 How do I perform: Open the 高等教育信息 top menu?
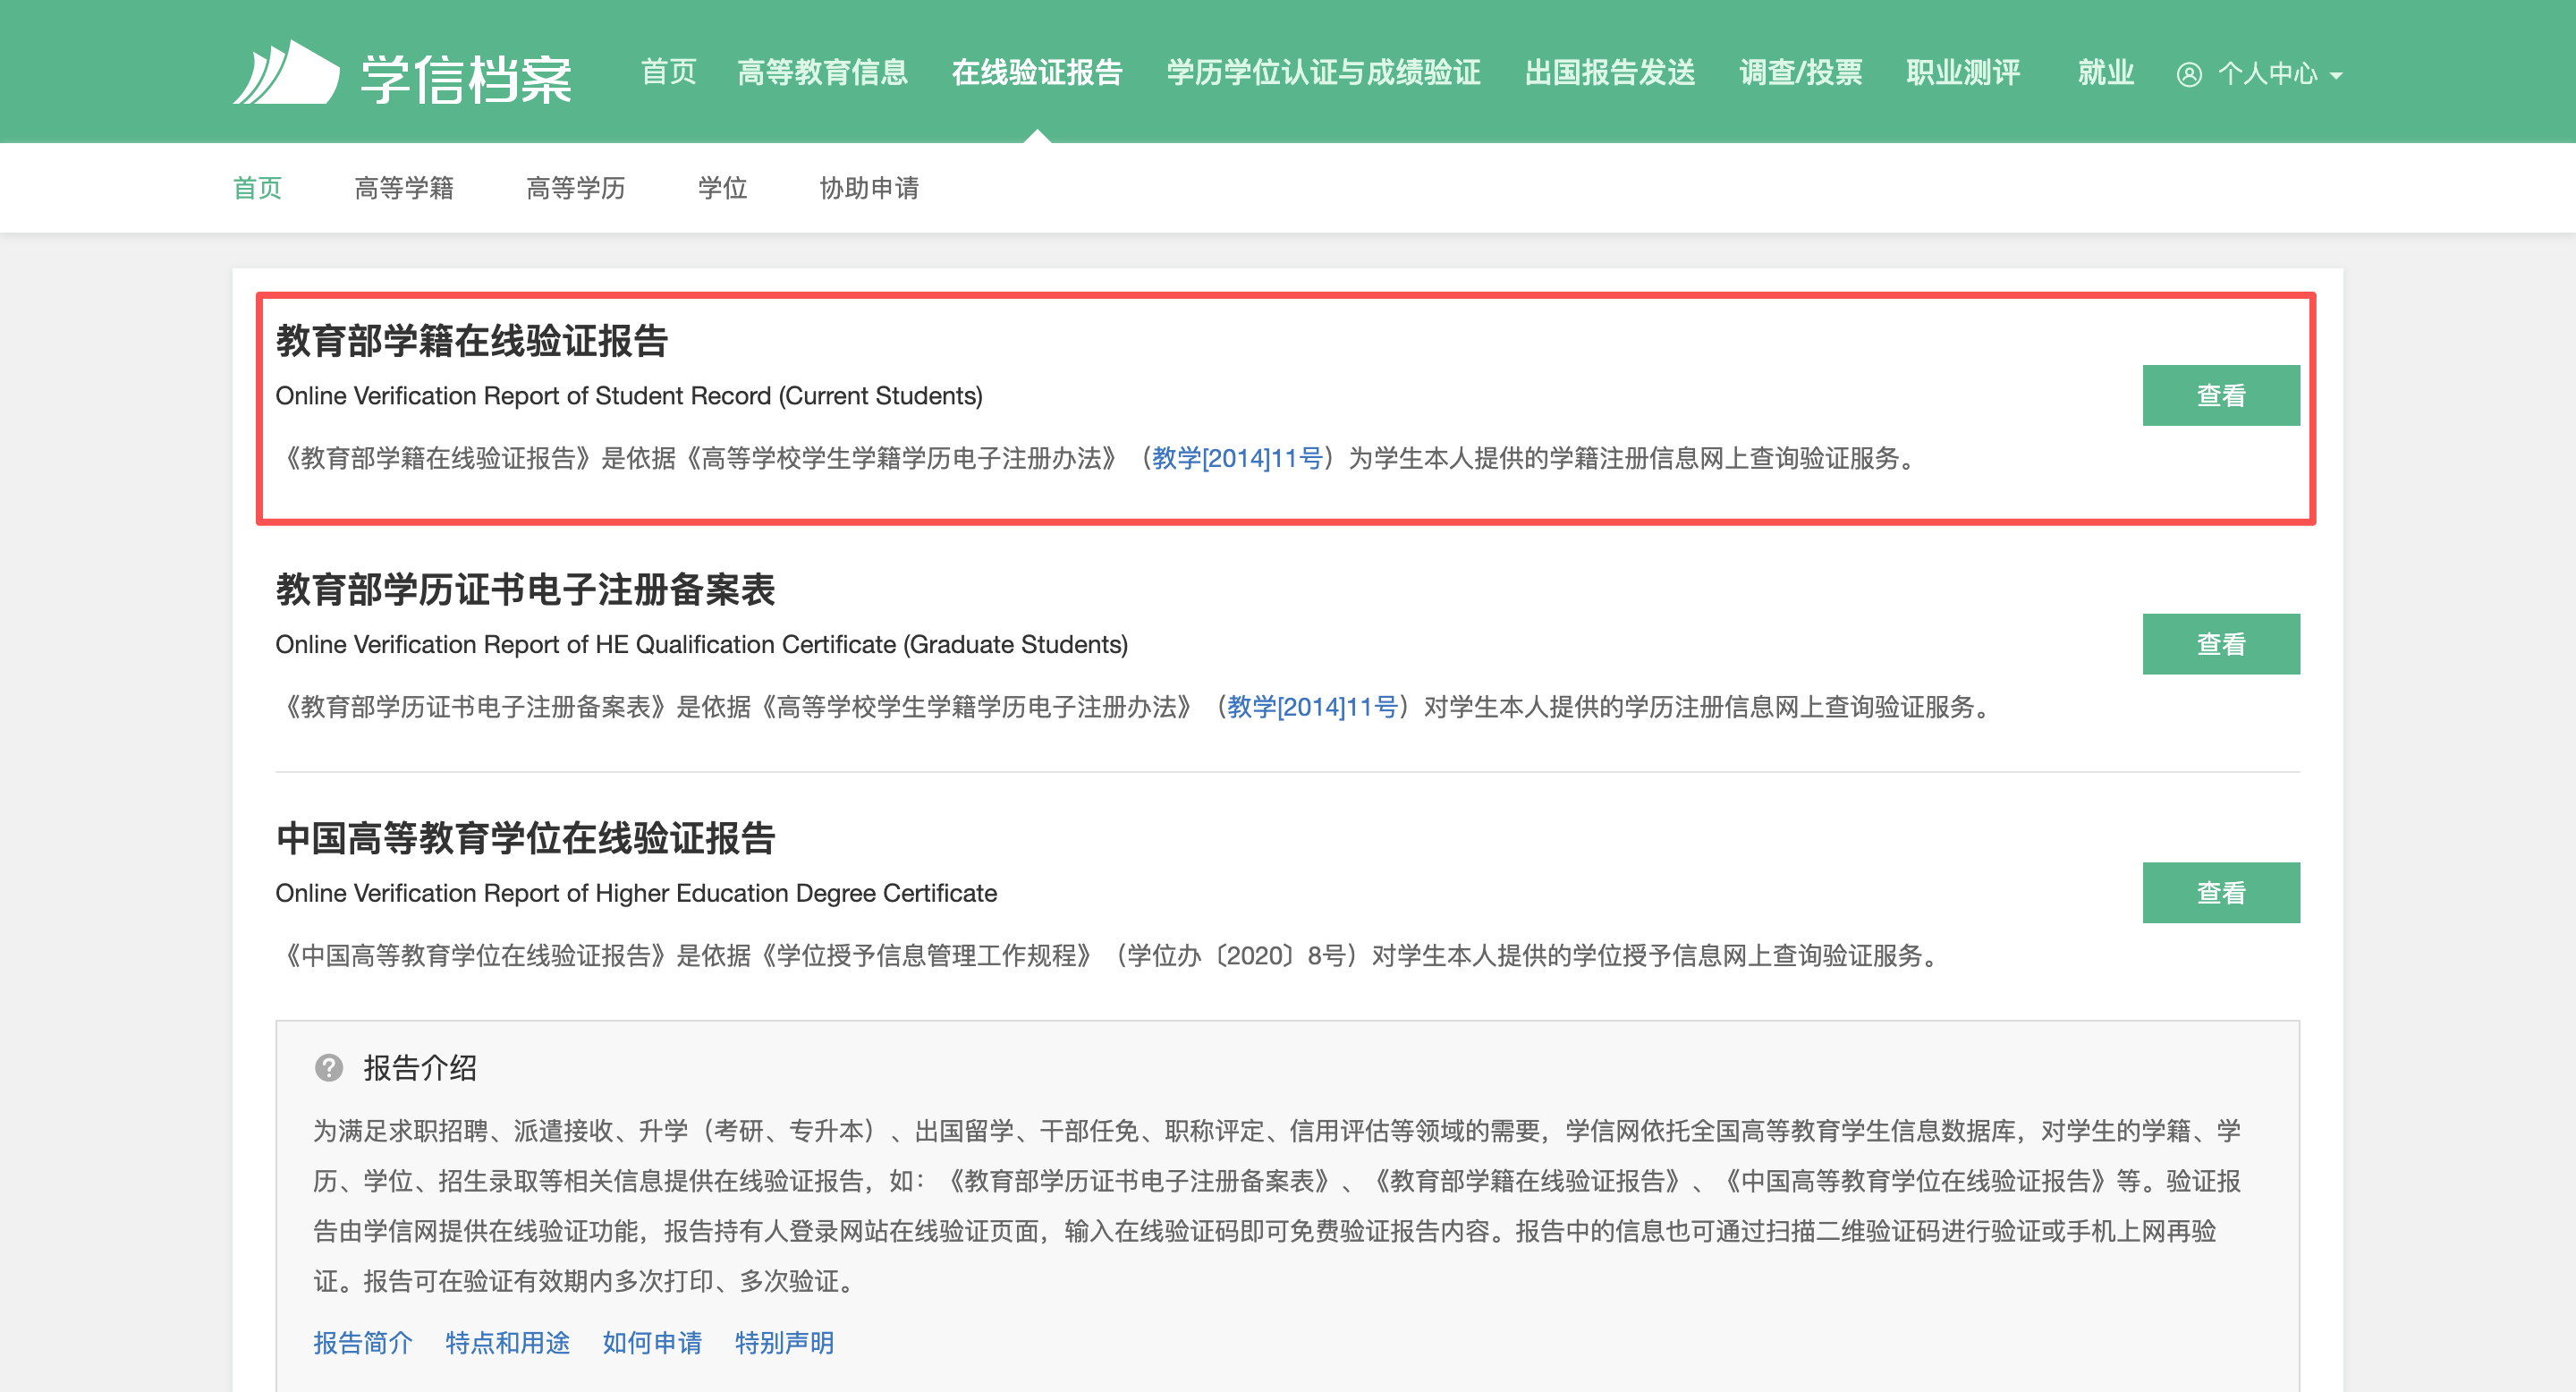point(822,72)
